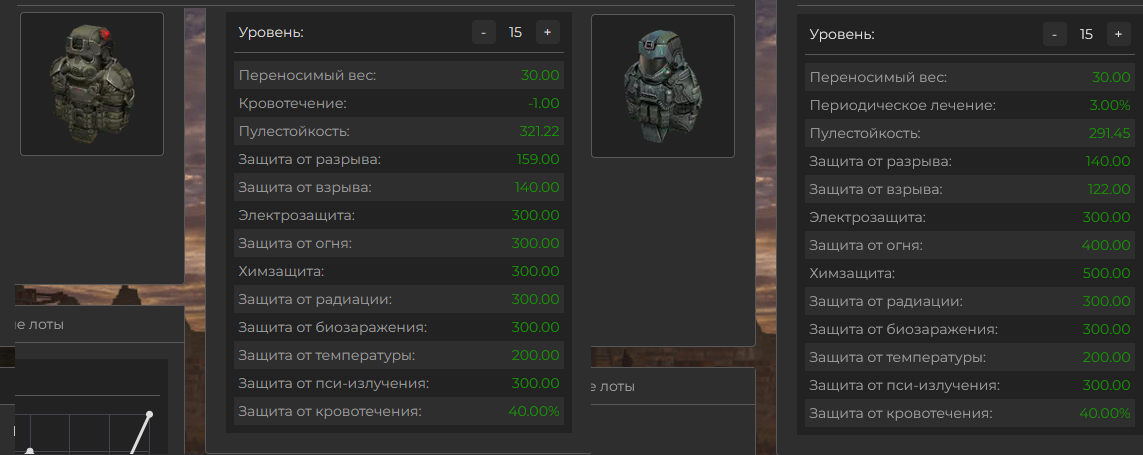
Task: Click the green armor suit thumbnail
Action: (x=92, y=84)
